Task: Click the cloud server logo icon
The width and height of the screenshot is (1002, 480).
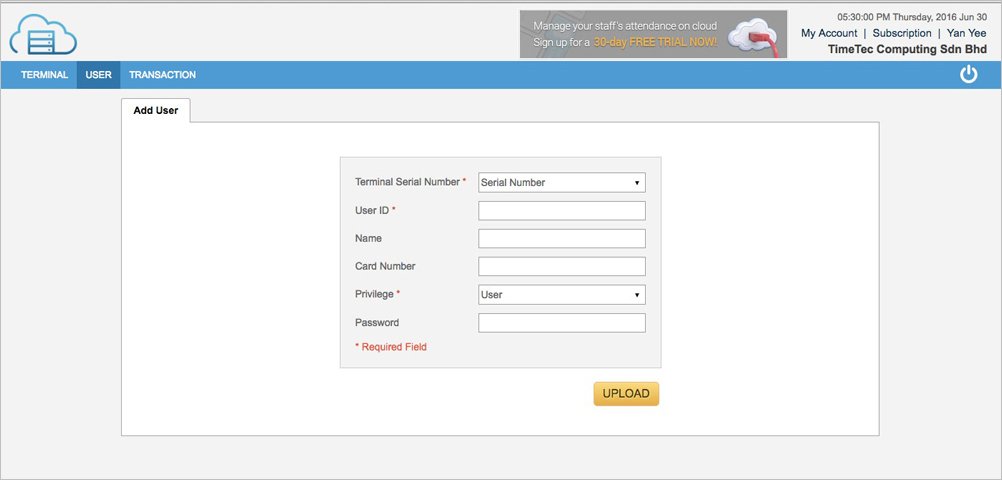Action: tap(43, 35)
